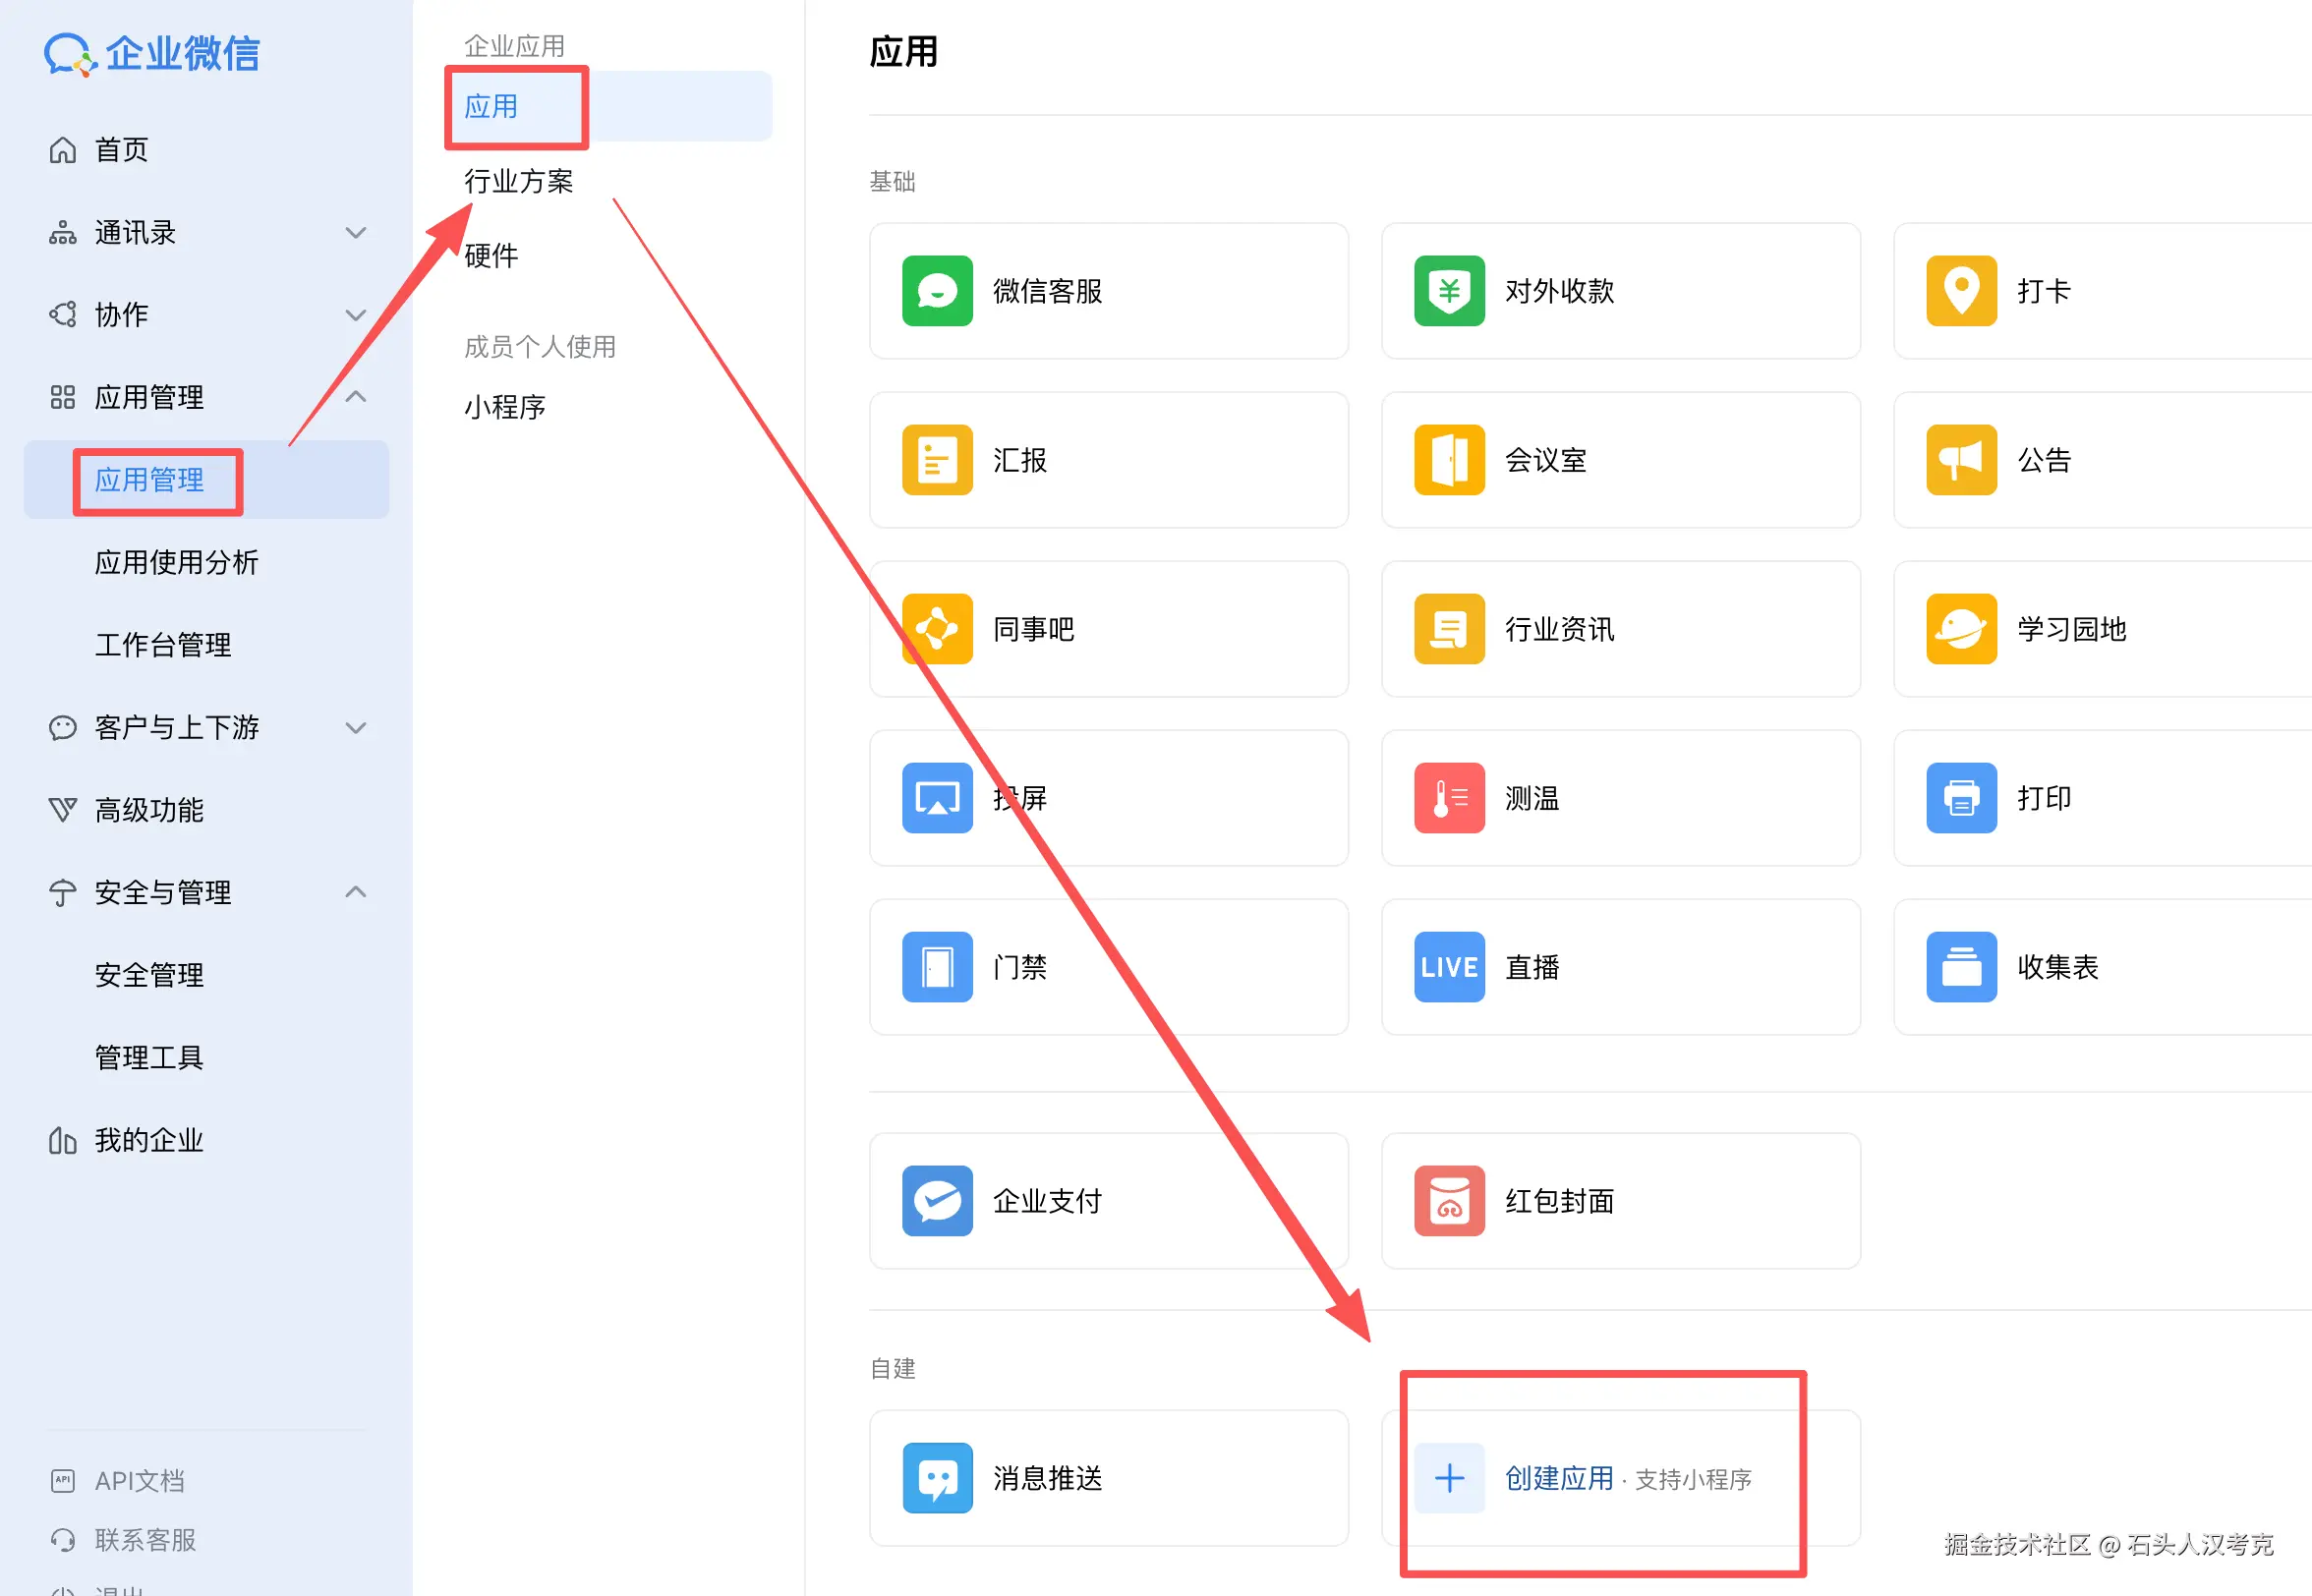Open the 红包封面 red envelope icon
Screen dimensions: 2312x1596
click(1449, 1201)
